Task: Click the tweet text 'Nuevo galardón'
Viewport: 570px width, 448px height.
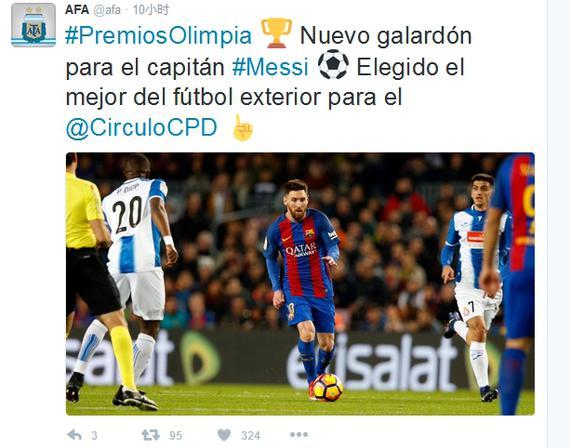Action: pos(386,36)
